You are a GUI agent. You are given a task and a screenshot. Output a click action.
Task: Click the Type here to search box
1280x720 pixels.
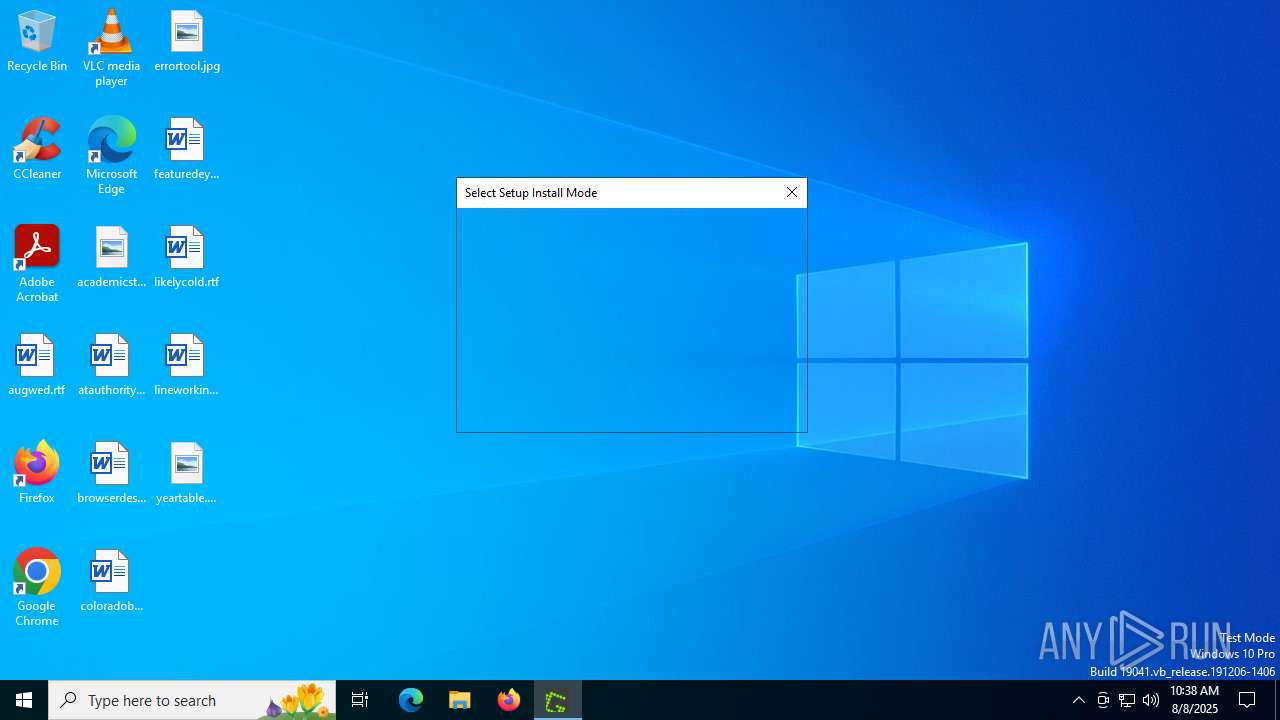[x=192, y=700]
